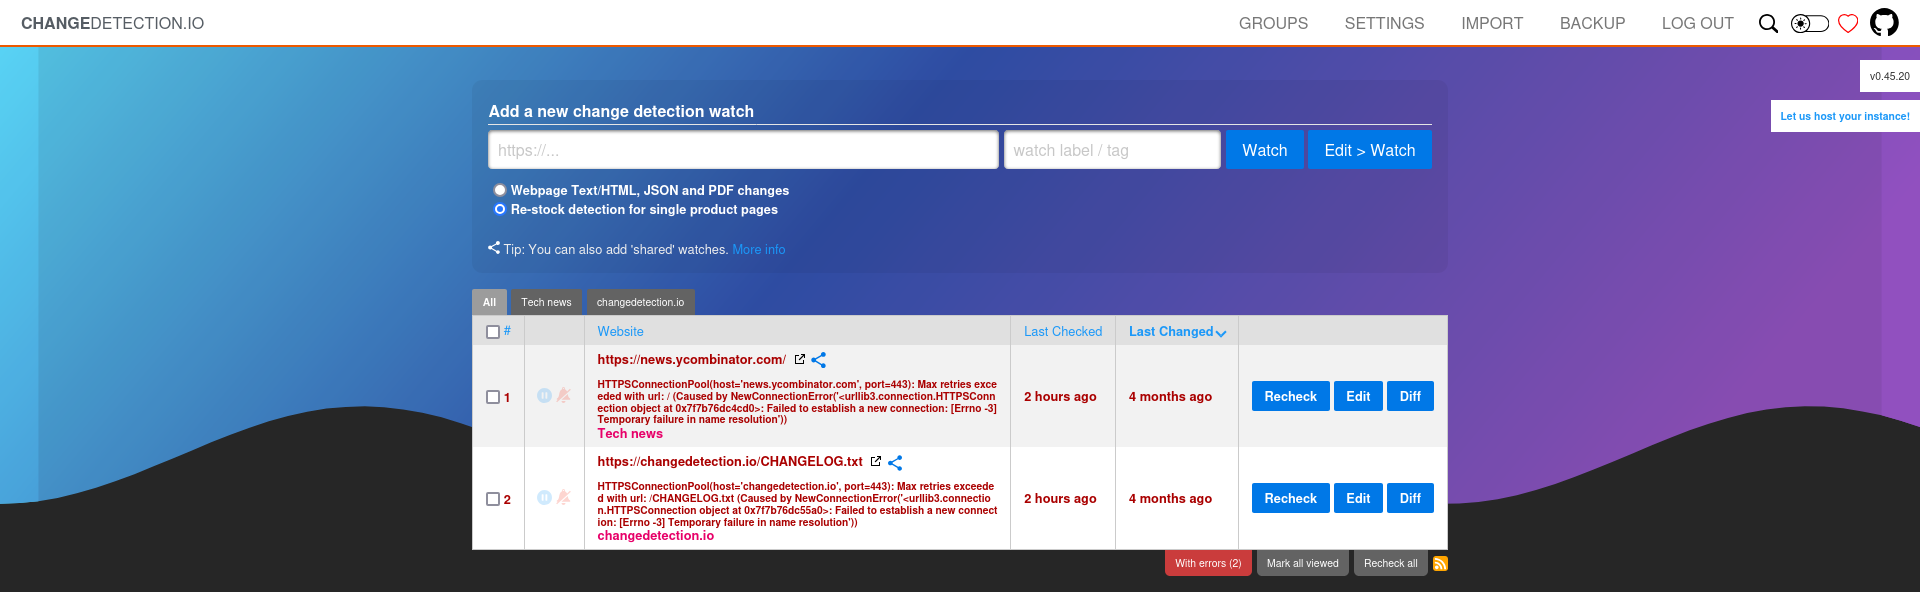Image resolution: width=1920 pixels, height=592 pixels.
Task: Edit the CHANGELOG.txt watch
Action: pyautogui.click(x=1358, y=498)
